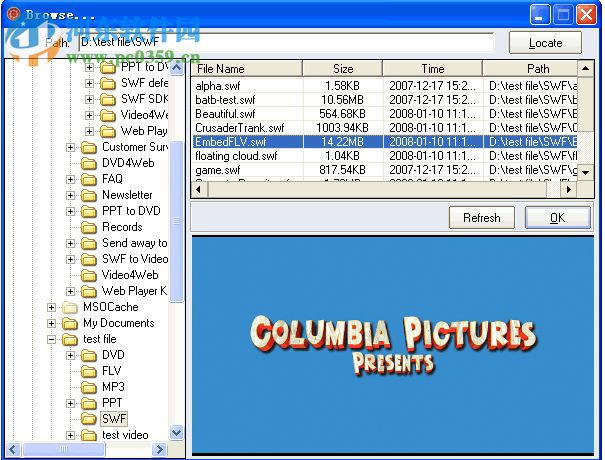Image resolution: width=605 pixels, height=460 pixels.
Task: Open the Video4Web folder icon
Action: click(89, 275)
